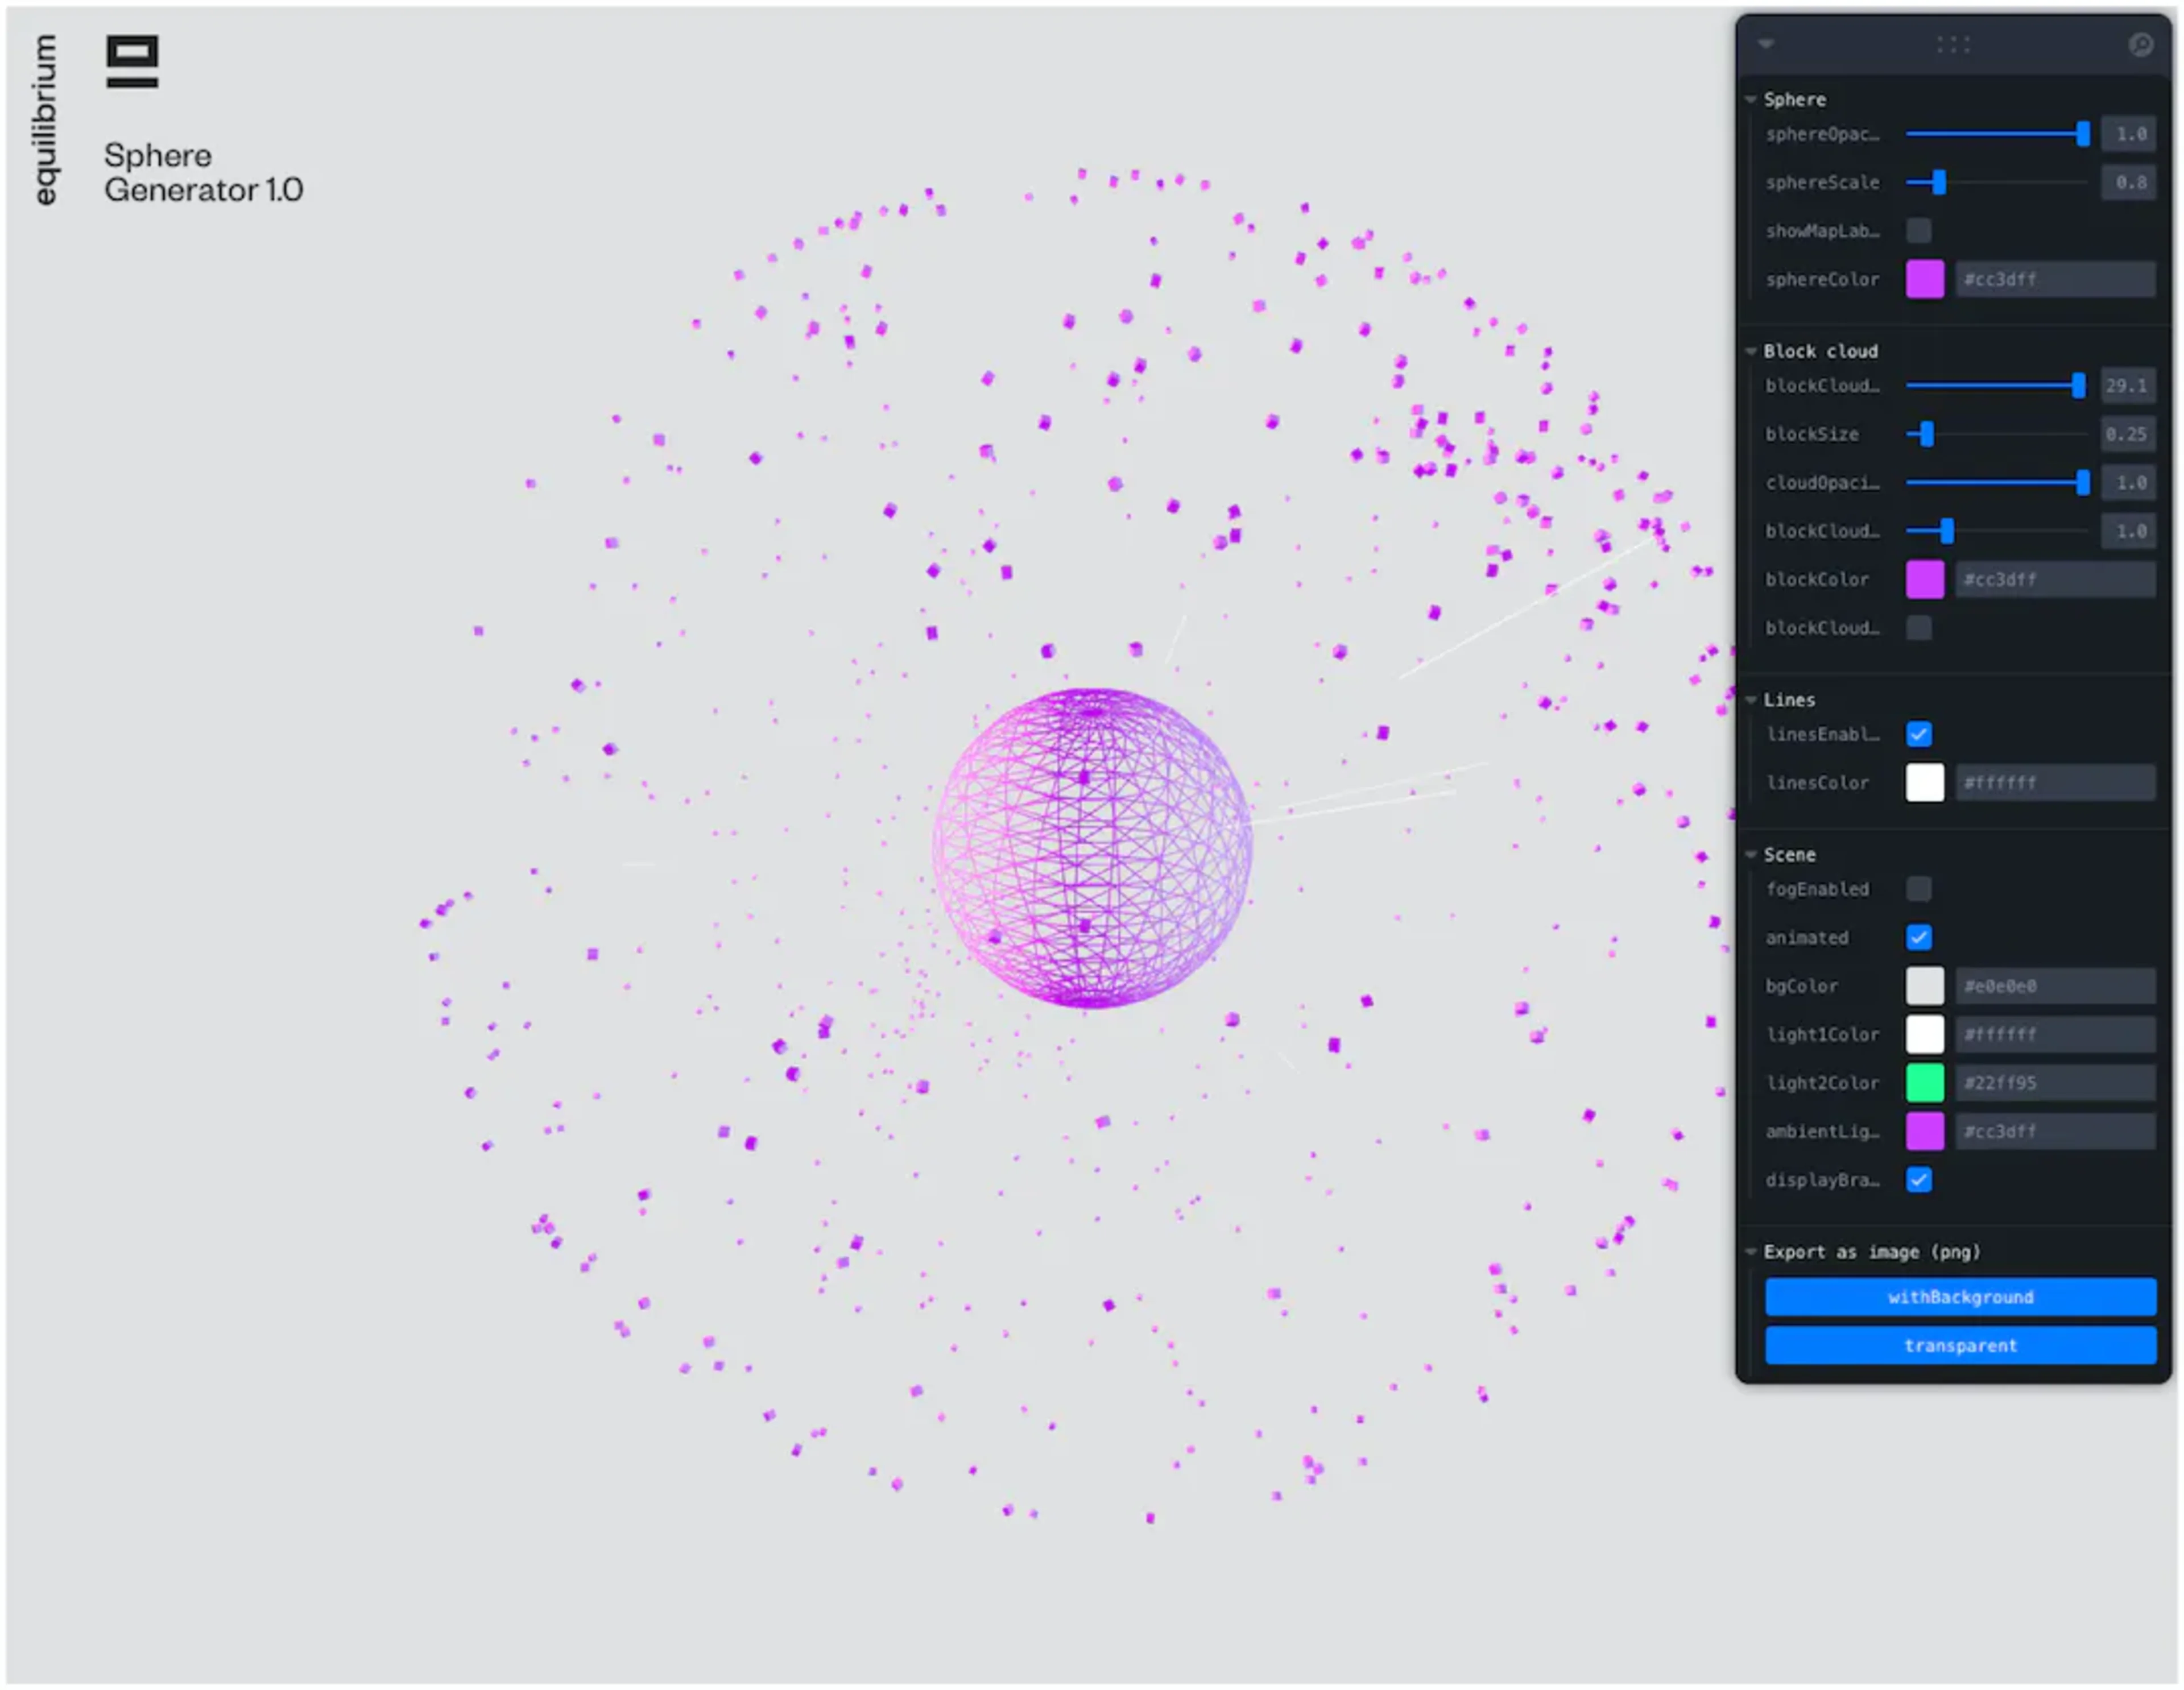Screen dimensions: 2184x1690
Task: Open the blockColor swatch picker
Action: click(1924, 580)
